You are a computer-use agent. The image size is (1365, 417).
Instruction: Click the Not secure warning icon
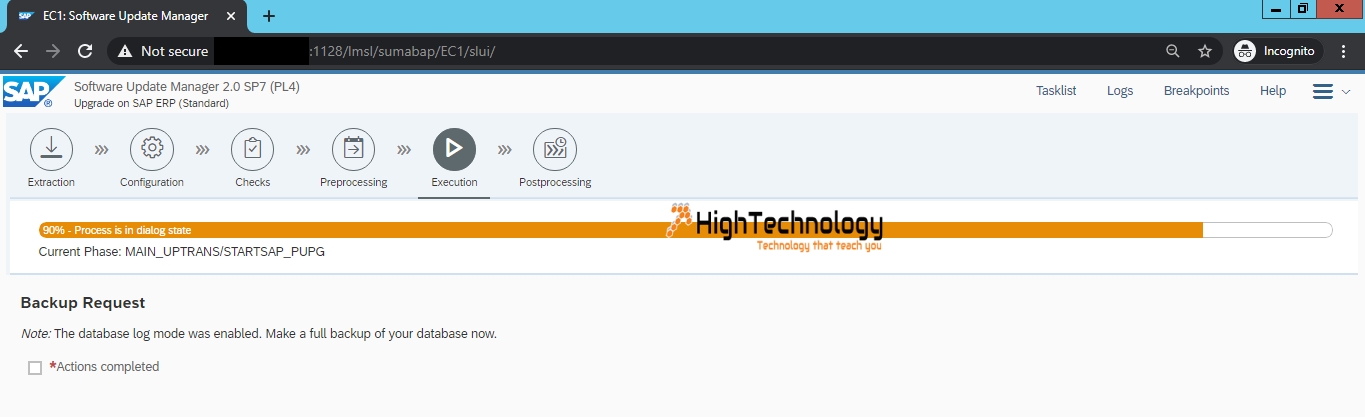tap(125, 51)
